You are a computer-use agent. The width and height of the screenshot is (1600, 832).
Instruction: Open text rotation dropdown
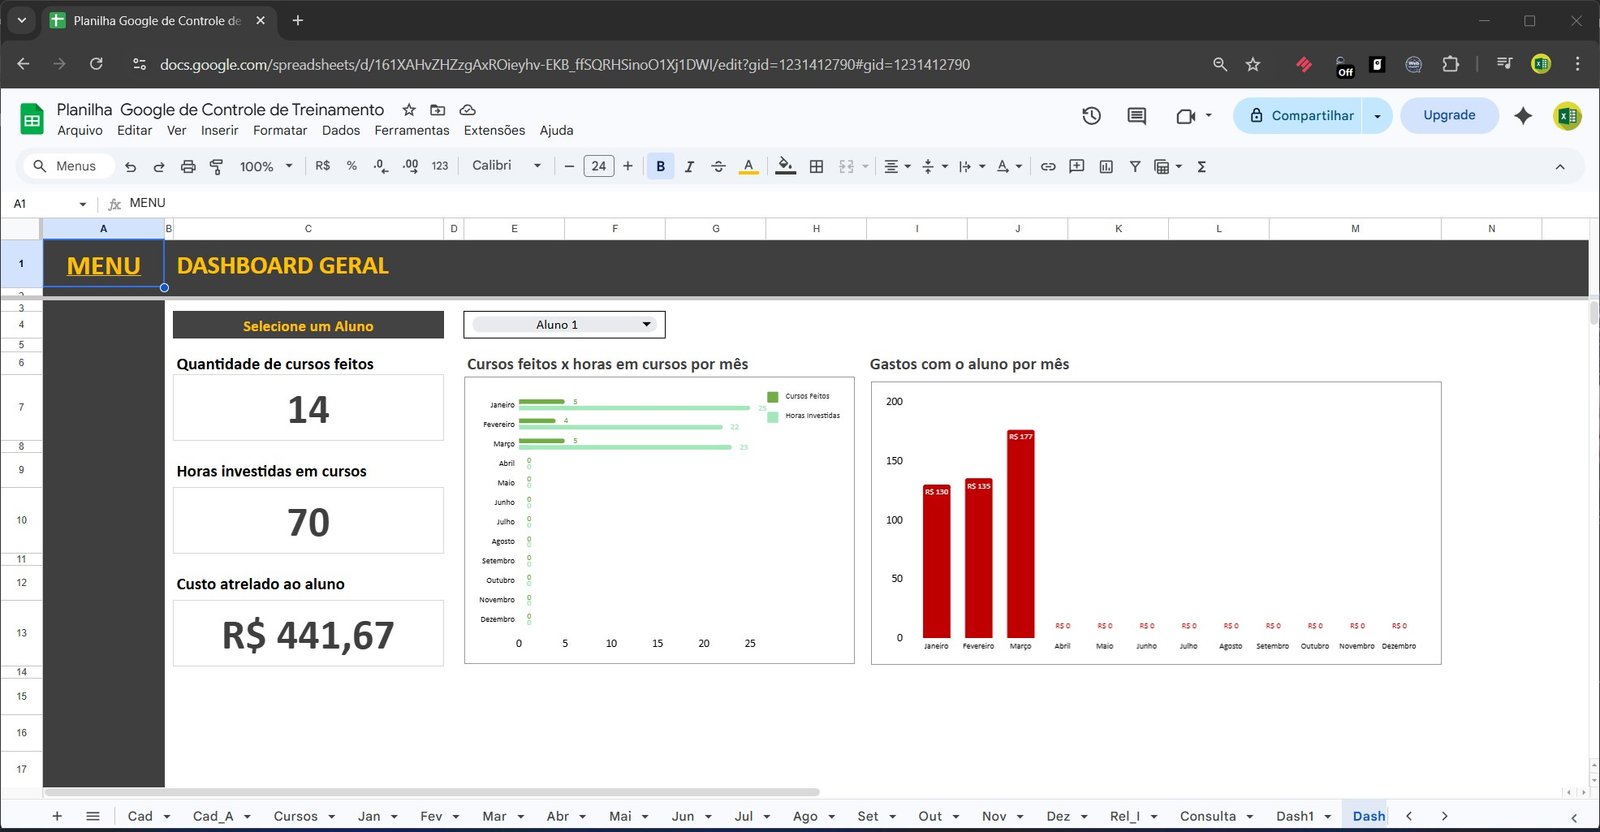click(1009, 166)
